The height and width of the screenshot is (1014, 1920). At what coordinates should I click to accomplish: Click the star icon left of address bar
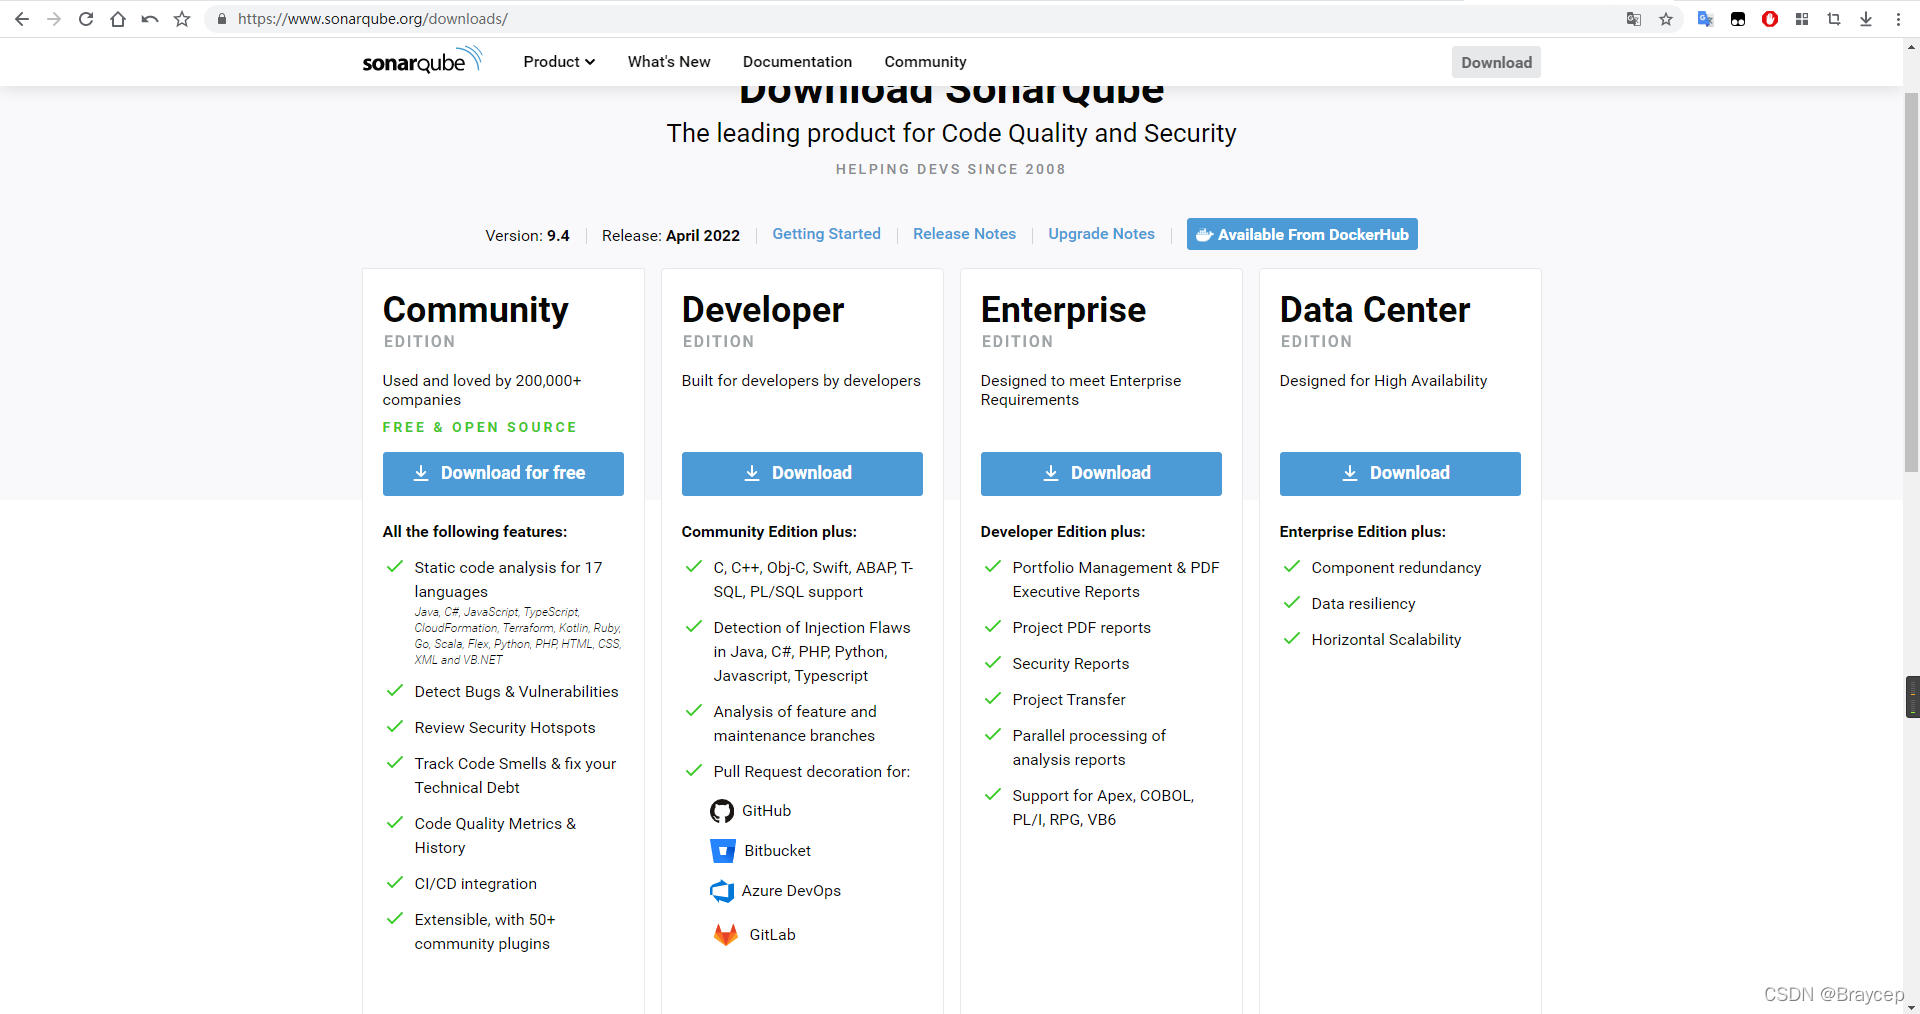click(182, 19)
